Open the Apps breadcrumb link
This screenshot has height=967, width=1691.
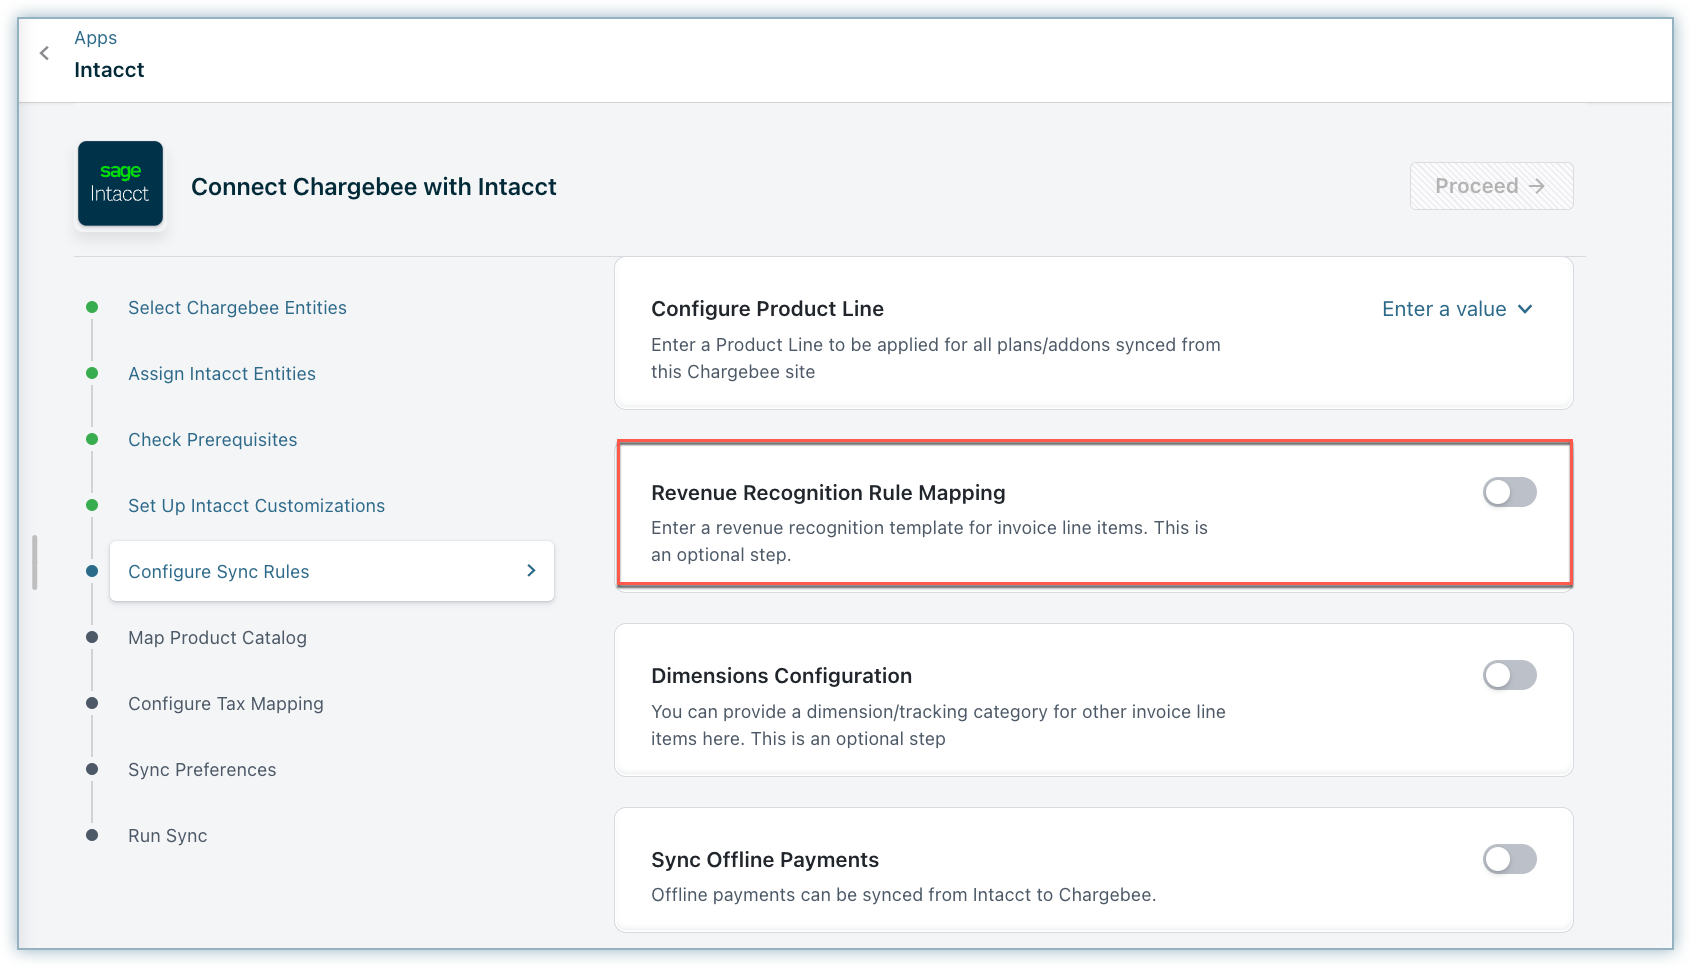tap(95, 38)
